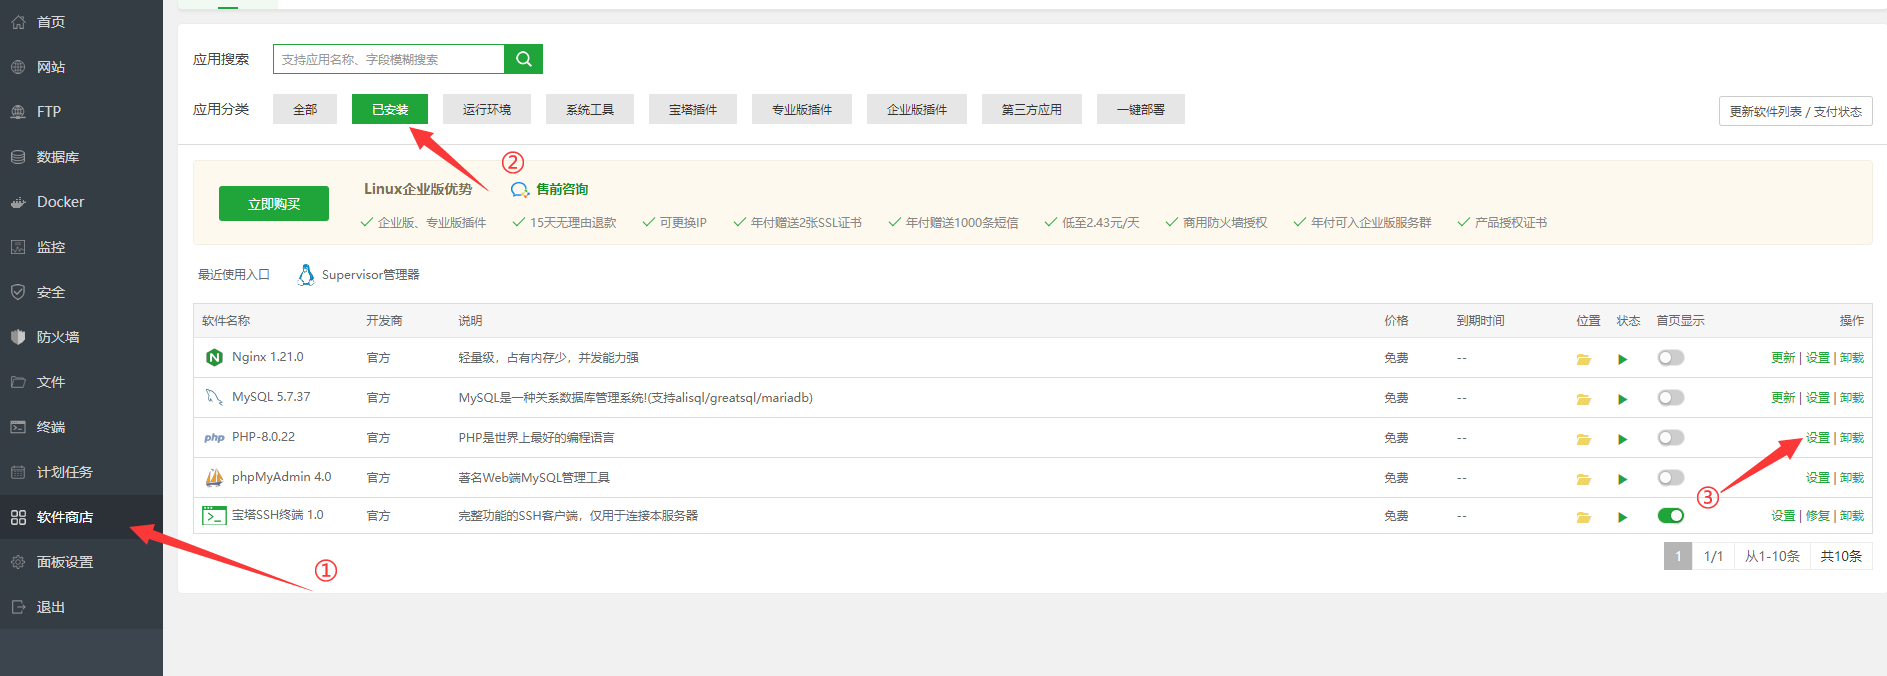Click the PHP-8.0.22 play status icon
The image size is (1887, 676).
pyautogui.click(x=1622, y=439)
